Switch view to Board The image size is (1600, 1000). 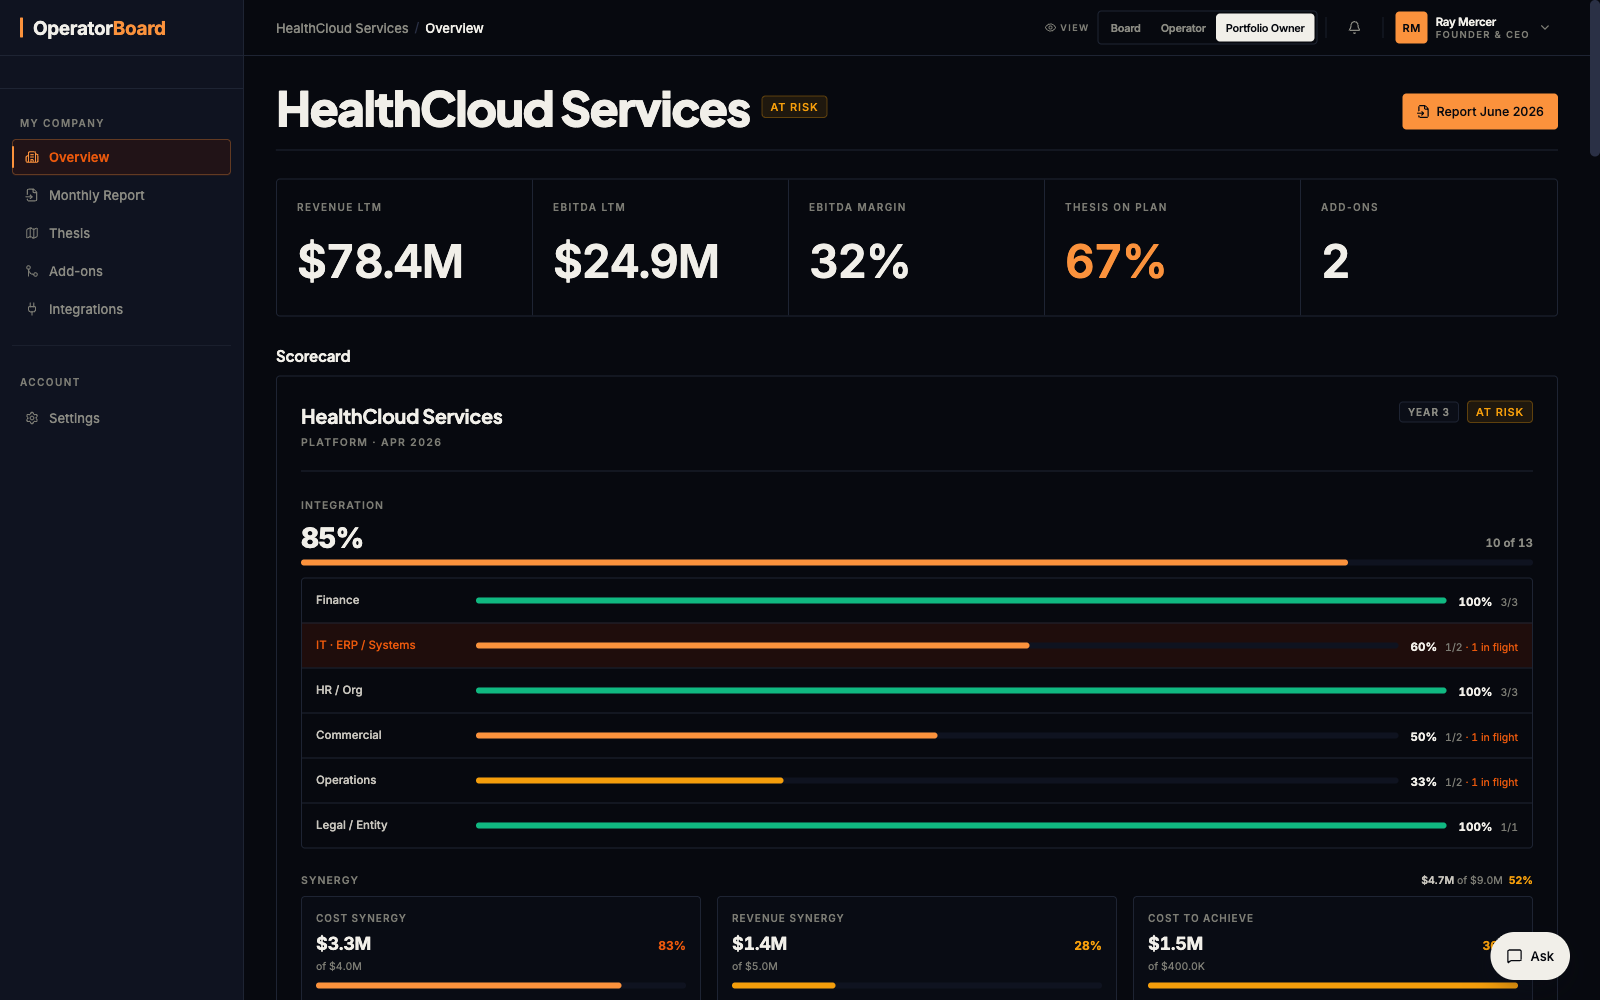pyautogui.click(x=1125, y=28)
